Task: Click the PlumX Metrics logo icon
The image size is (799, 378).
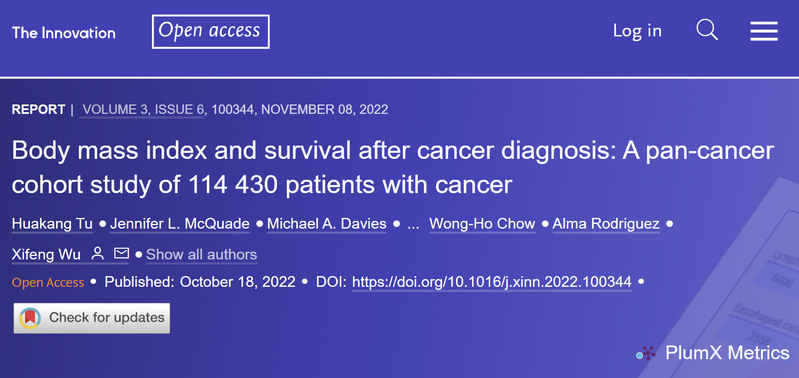Action: (646, 353)
